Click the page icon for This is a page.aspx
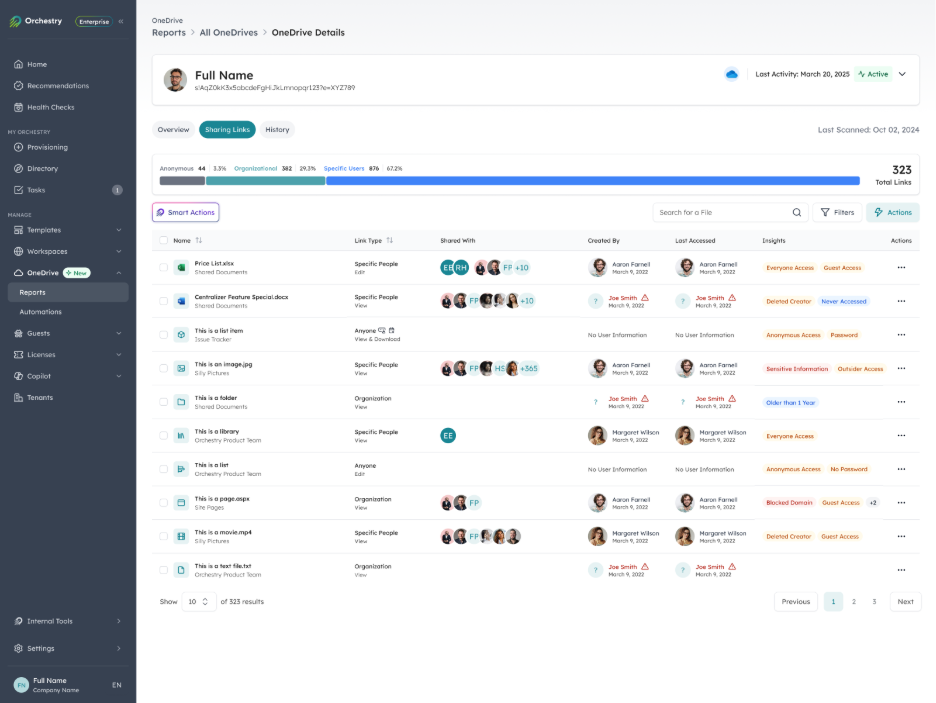 click(x=181, y=502)
